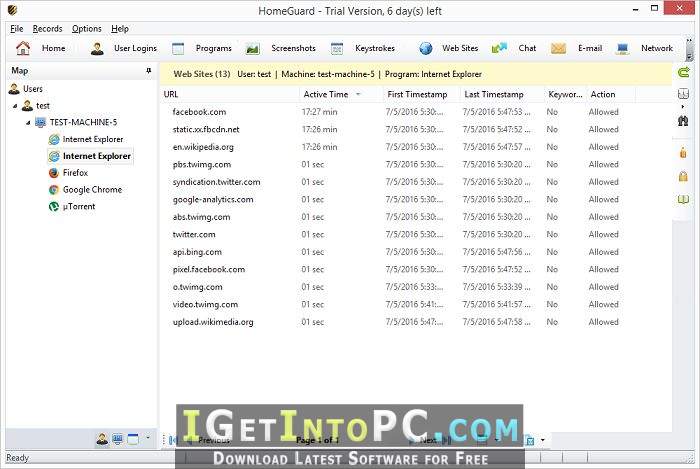Click the Next page button
The height and width of the screenshot is (469, 700).
click(423, 440)
